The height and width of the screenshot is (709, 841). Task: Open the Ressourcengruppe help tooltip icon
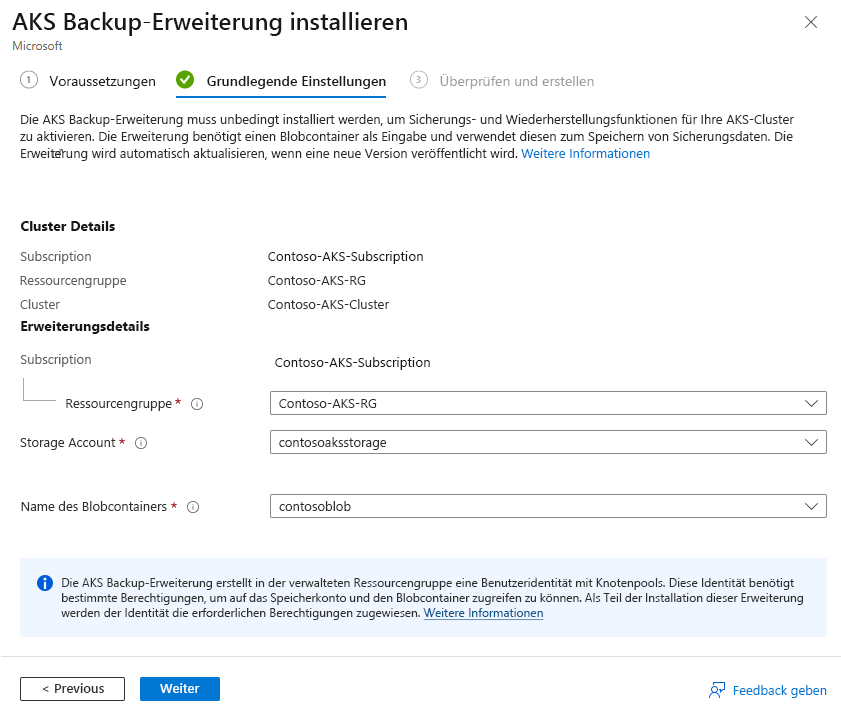198,403
